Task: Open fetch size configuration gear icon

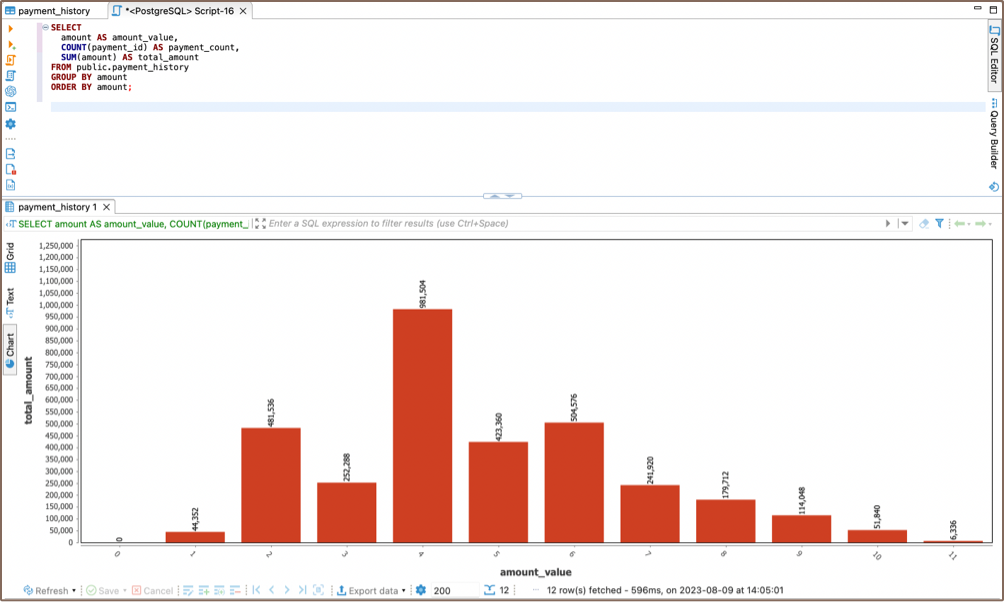Action: pyautogui.click(x=421, y=591)
